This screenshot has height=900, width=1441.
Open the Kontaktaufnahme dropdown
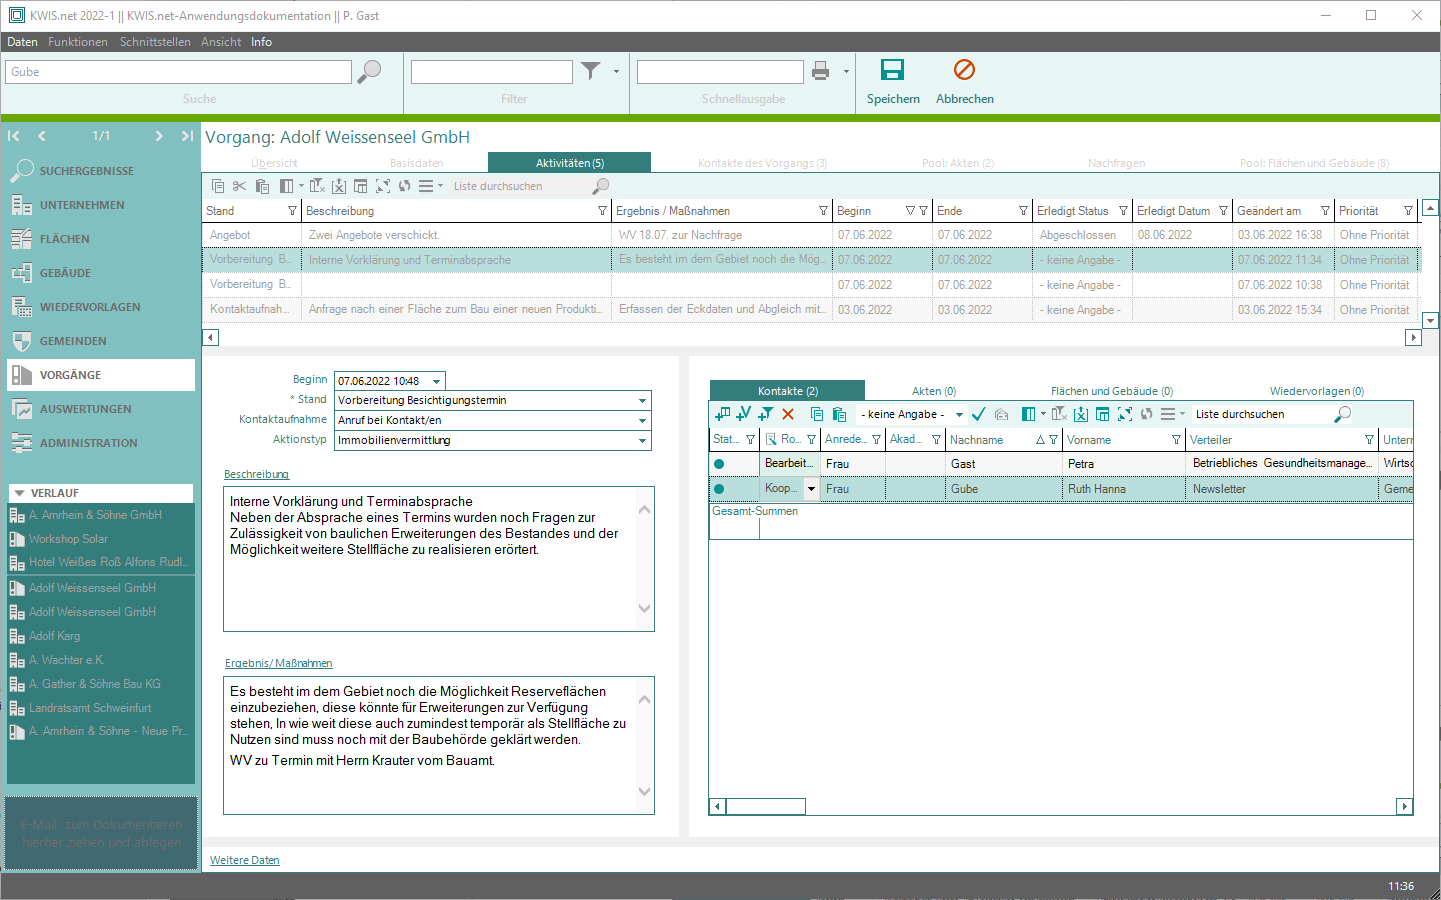coord(642,420)
